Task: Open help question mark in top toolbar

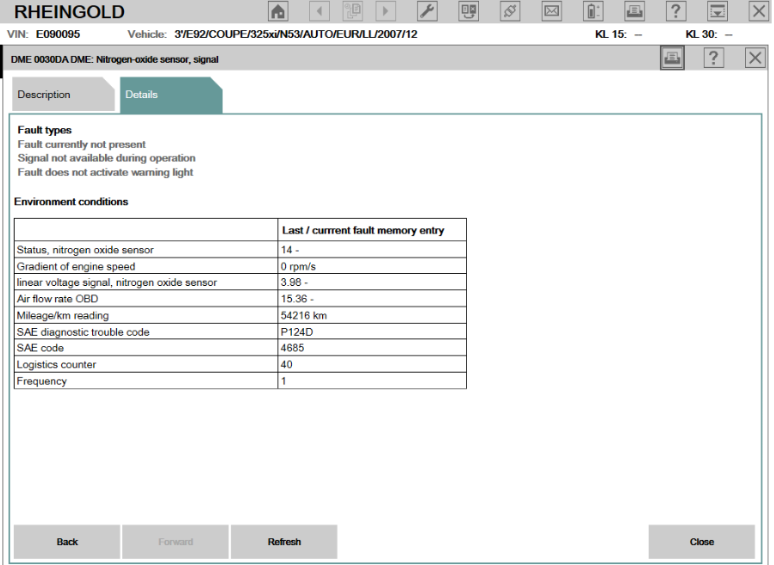Action: [676, 11]
